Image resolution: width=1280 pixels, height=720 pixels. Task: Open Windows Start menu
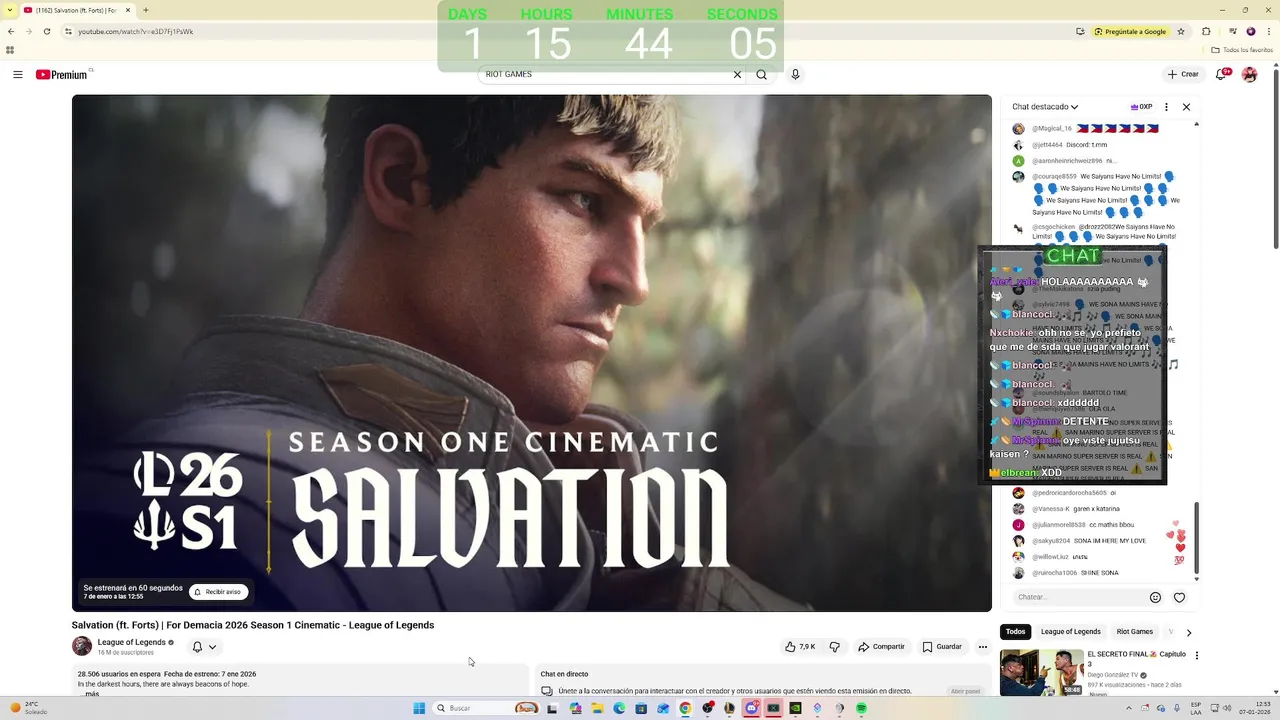(420, 708)
